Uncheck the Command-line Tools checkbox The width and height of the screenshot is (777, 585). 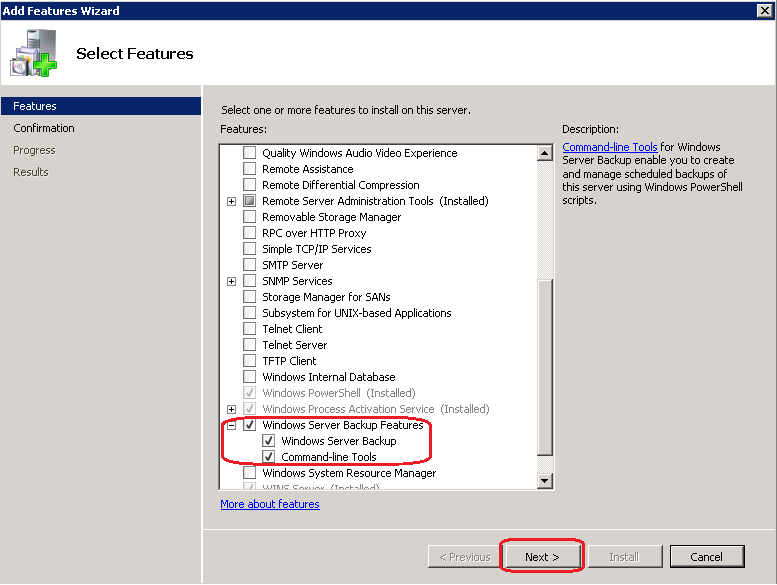268,457
